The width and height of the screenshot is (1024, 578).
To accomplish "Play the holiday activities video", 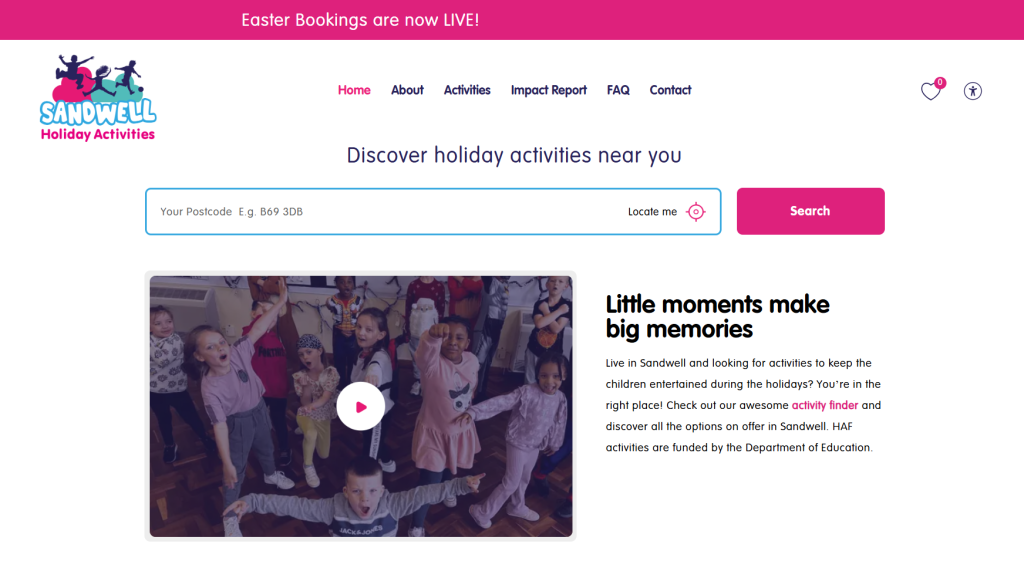I will (360, 406).
